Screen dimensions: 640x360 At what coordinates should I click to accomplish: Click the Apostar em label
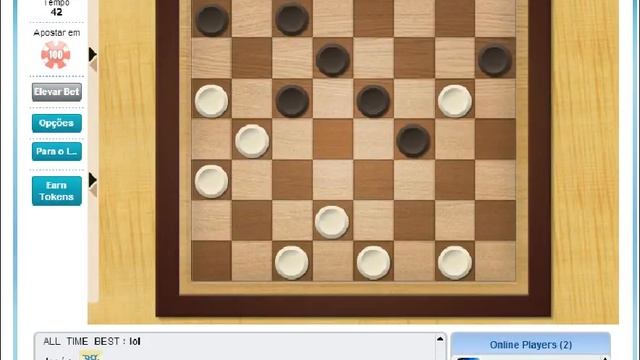tap(57, 33)
